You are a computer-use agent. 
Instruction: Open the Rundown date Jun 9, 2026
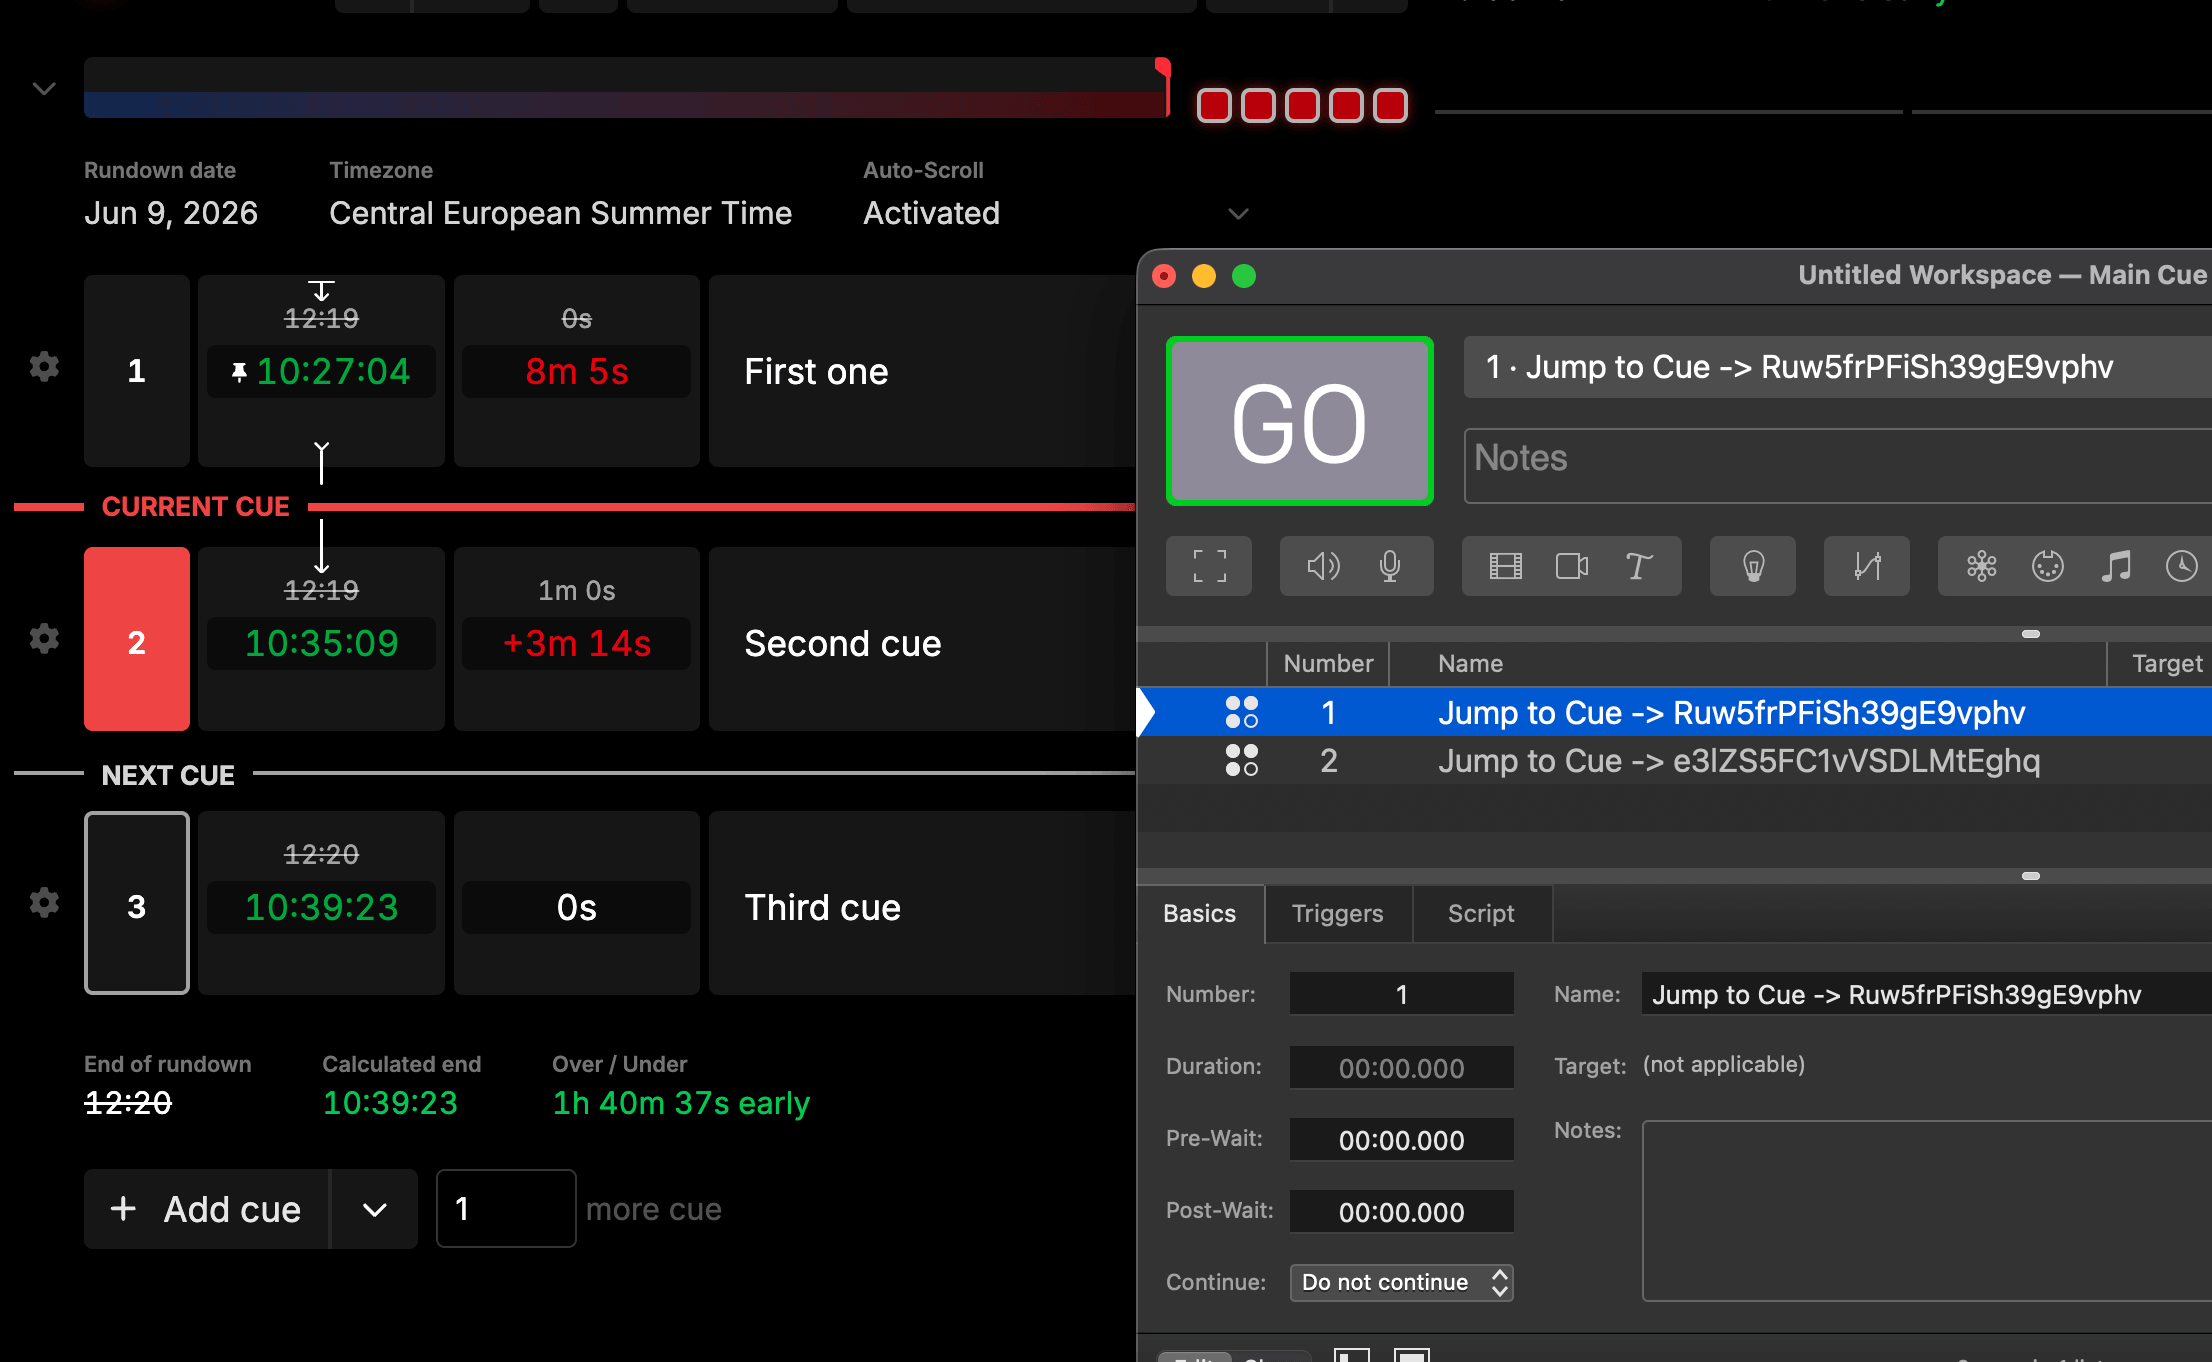(171, 213)
